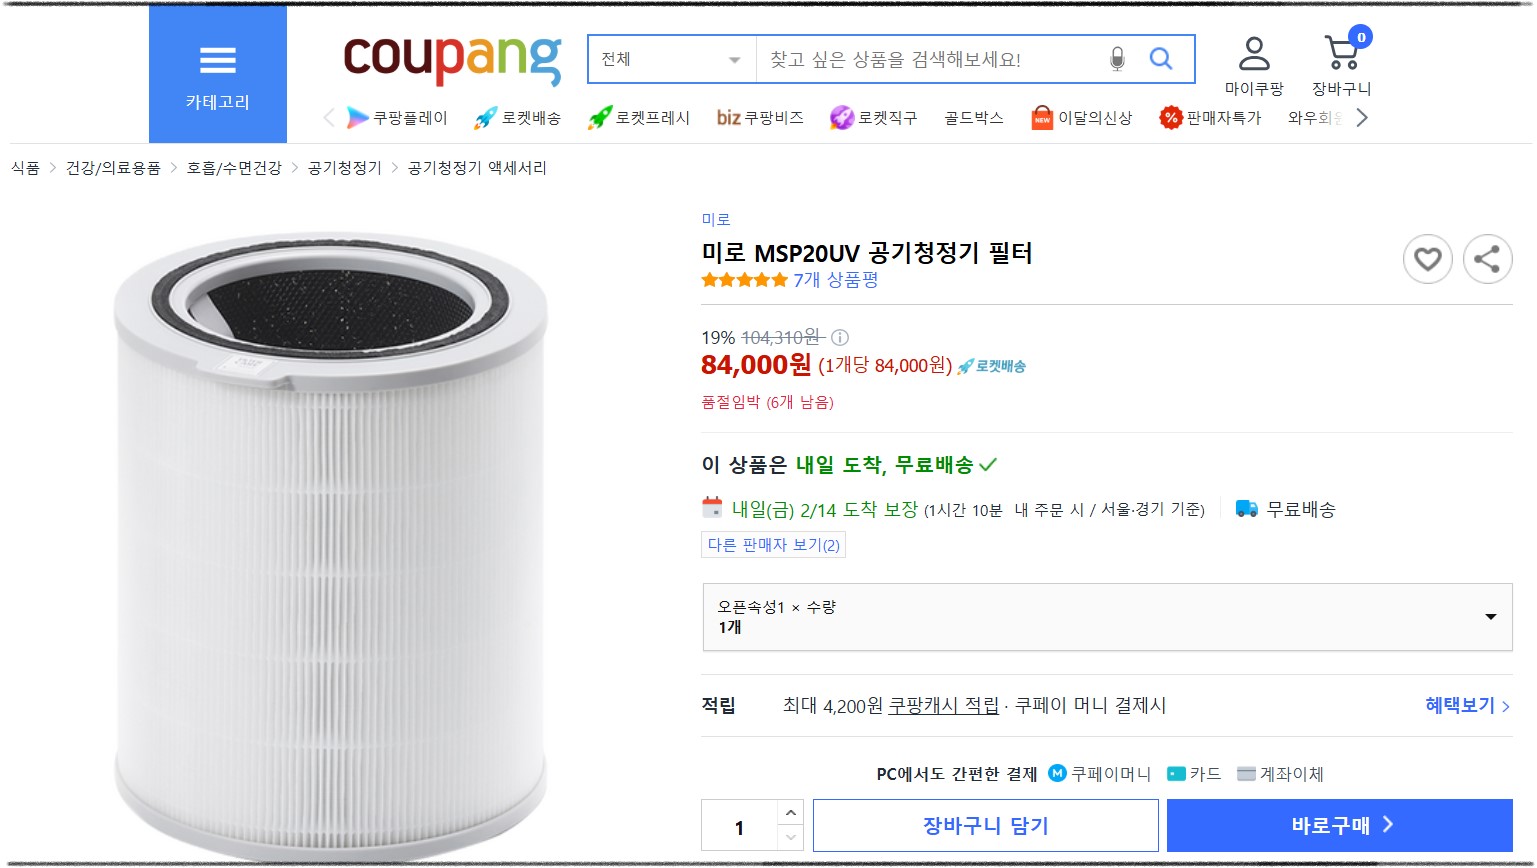Screen dimensions: 1537x868
Task: Open the 장바구니 shopping cart
Action: 1343,60
